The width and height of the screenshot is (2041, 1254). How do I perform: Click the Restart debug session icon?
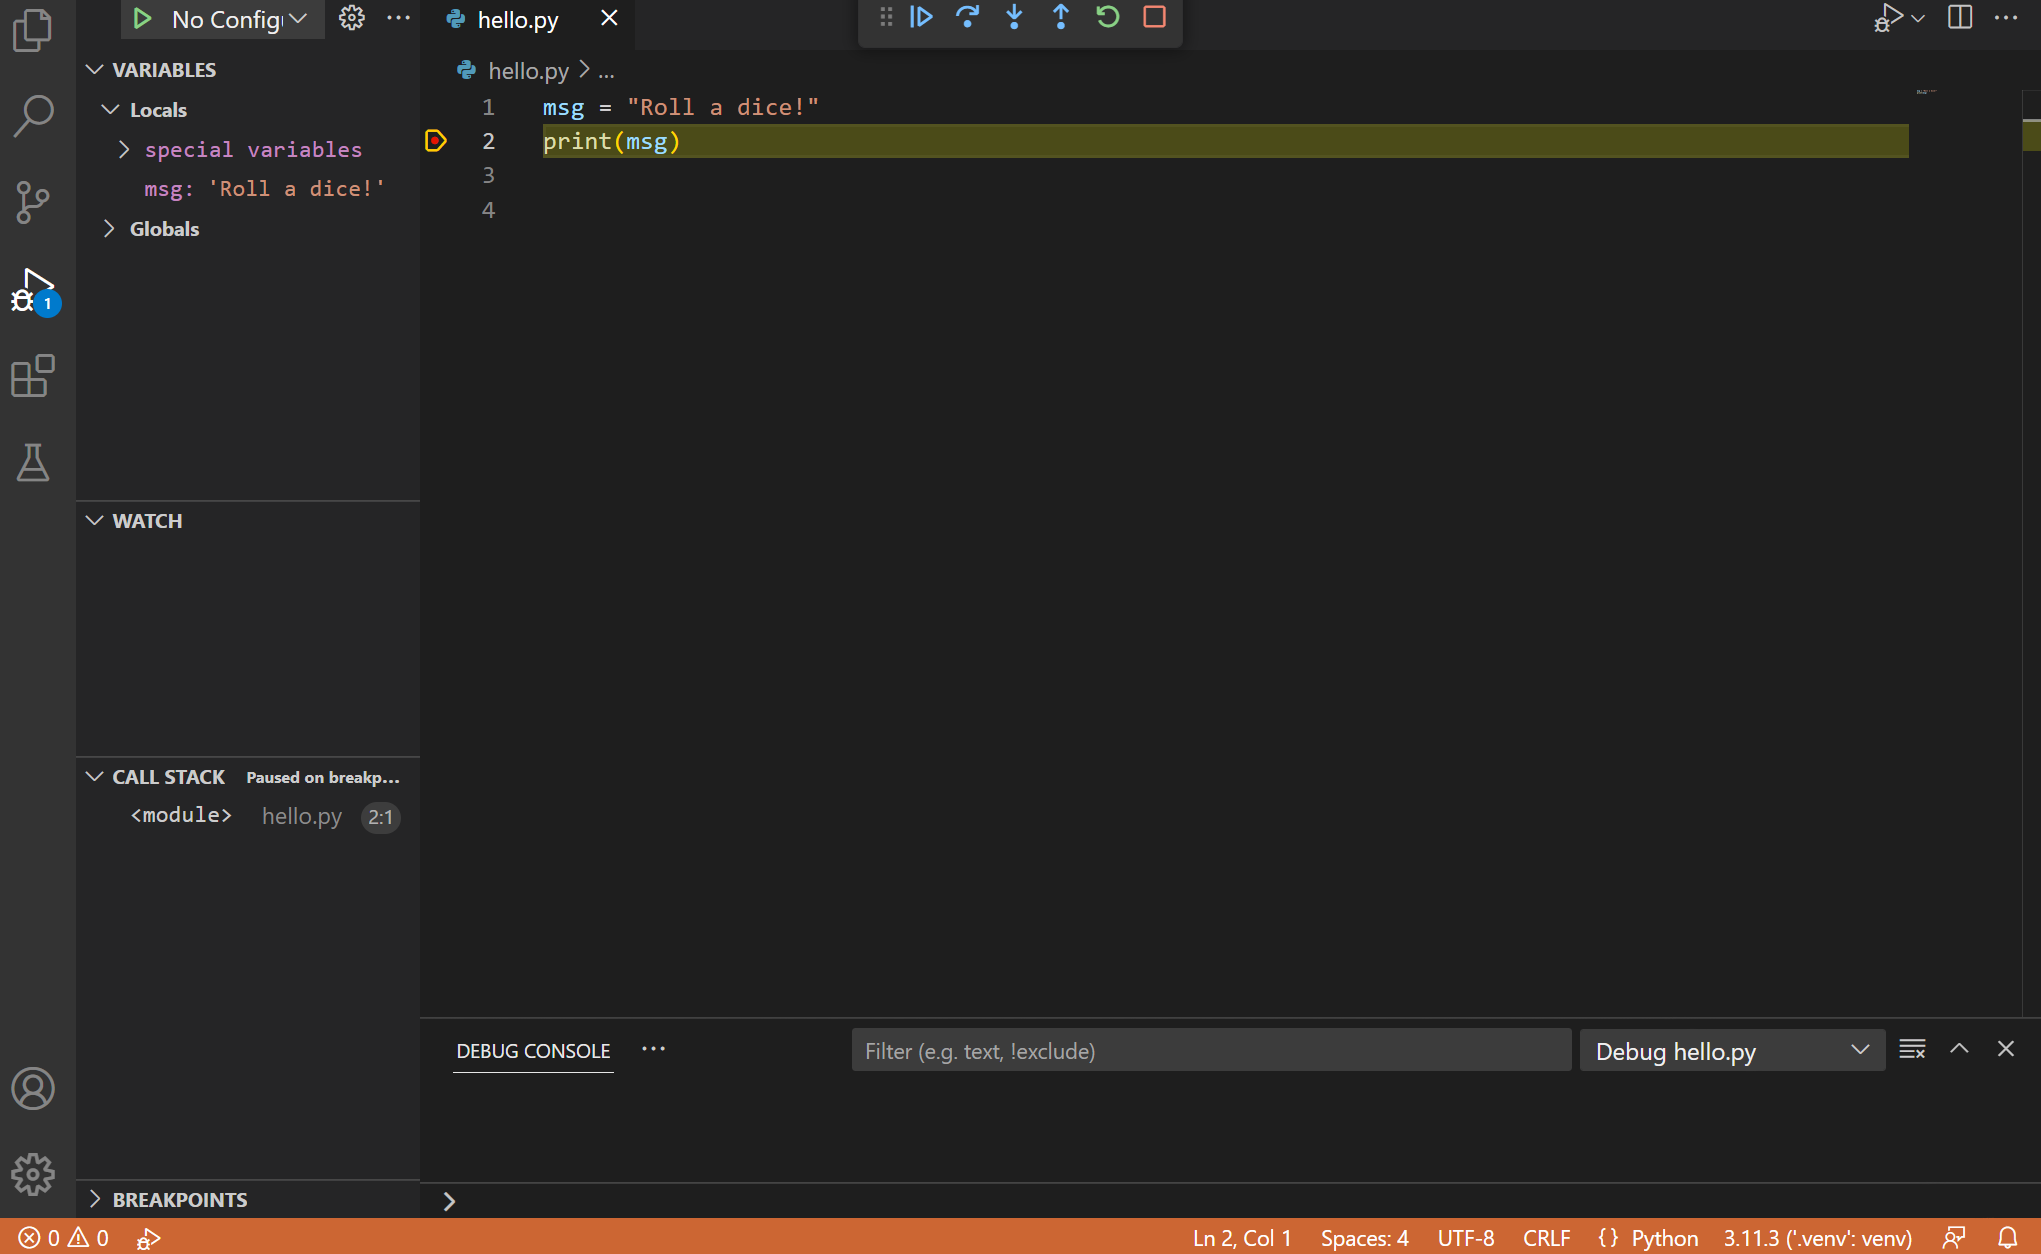click(1105, 16)
